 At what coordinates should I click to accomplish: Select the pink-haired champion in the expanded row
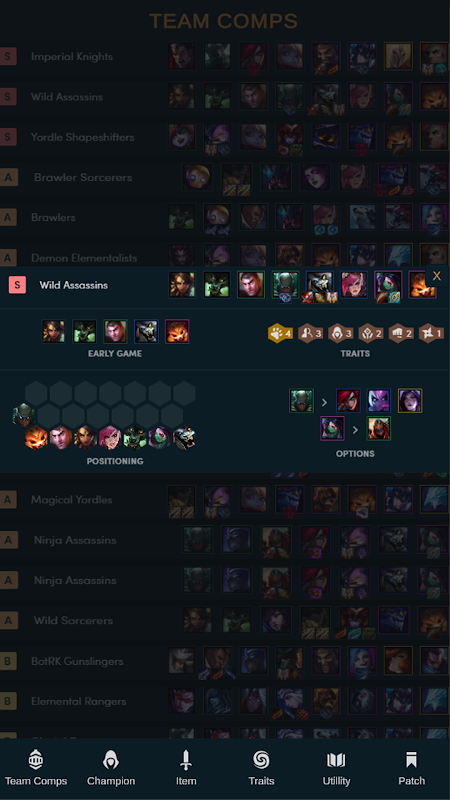(354, 285)
